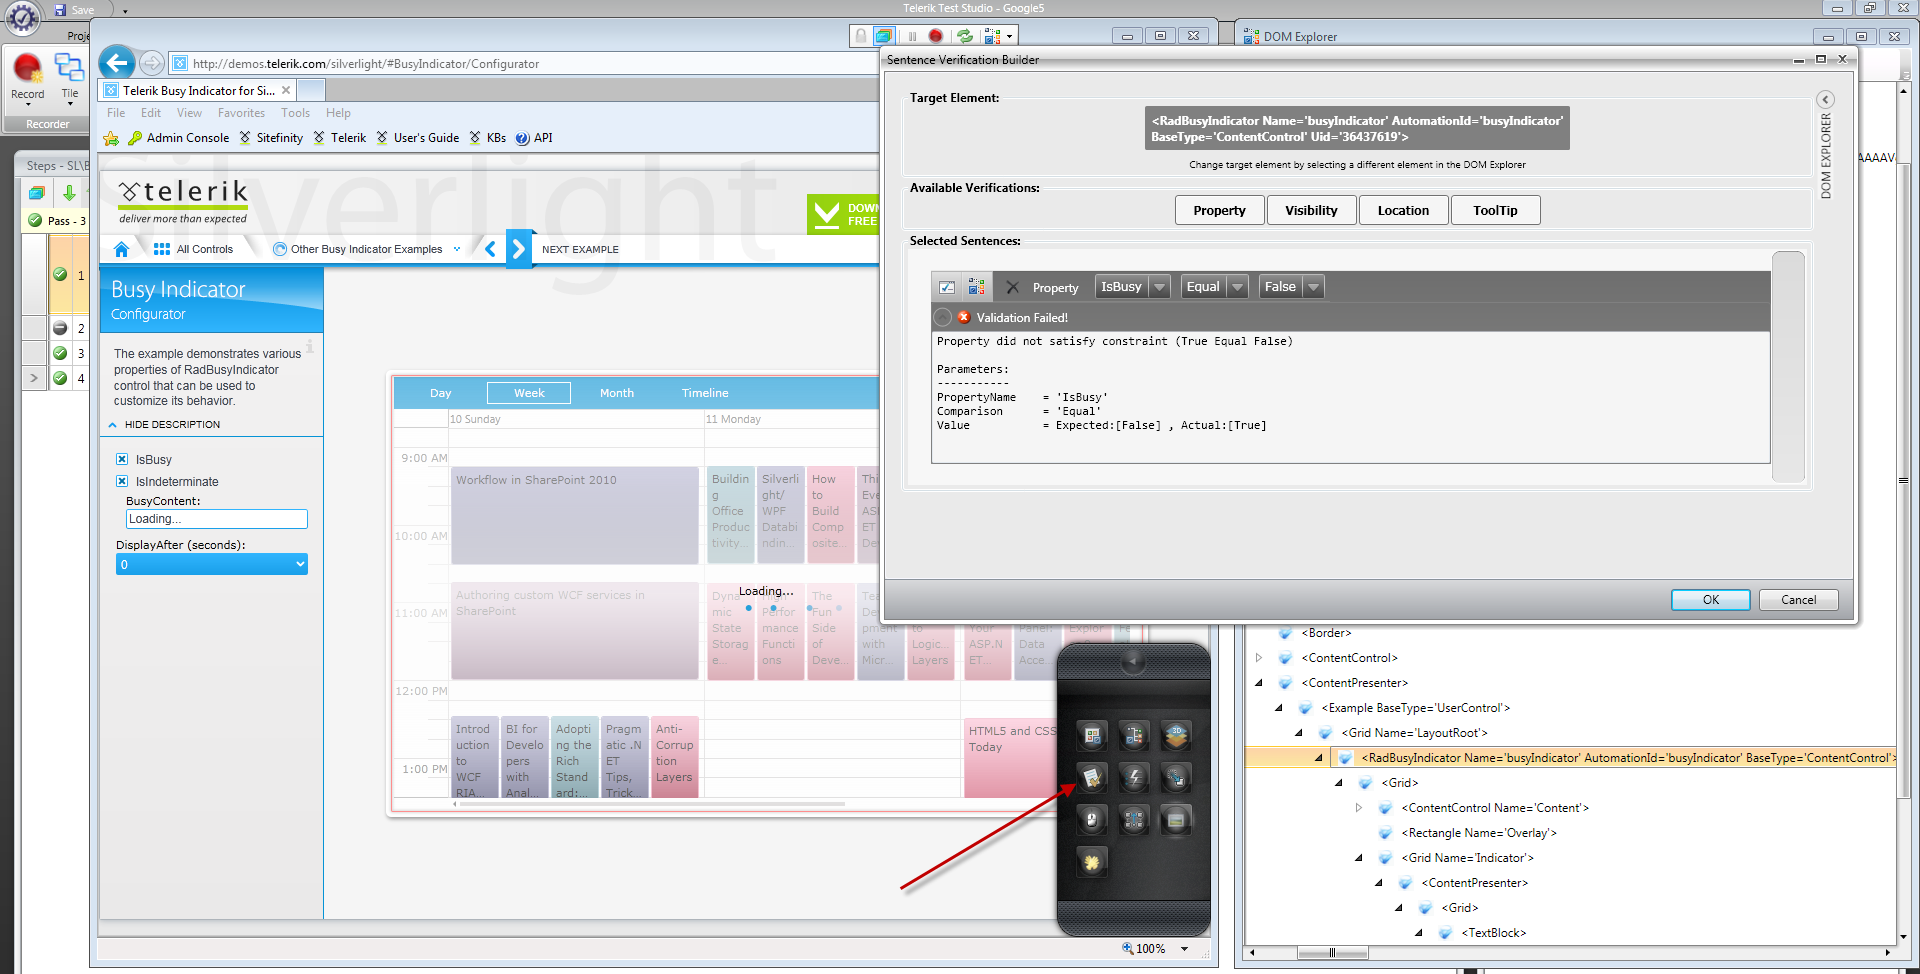Click the lock icon on the recording toolbar
This screenshot has width=1920, height=974.
[x=860, y=36]
